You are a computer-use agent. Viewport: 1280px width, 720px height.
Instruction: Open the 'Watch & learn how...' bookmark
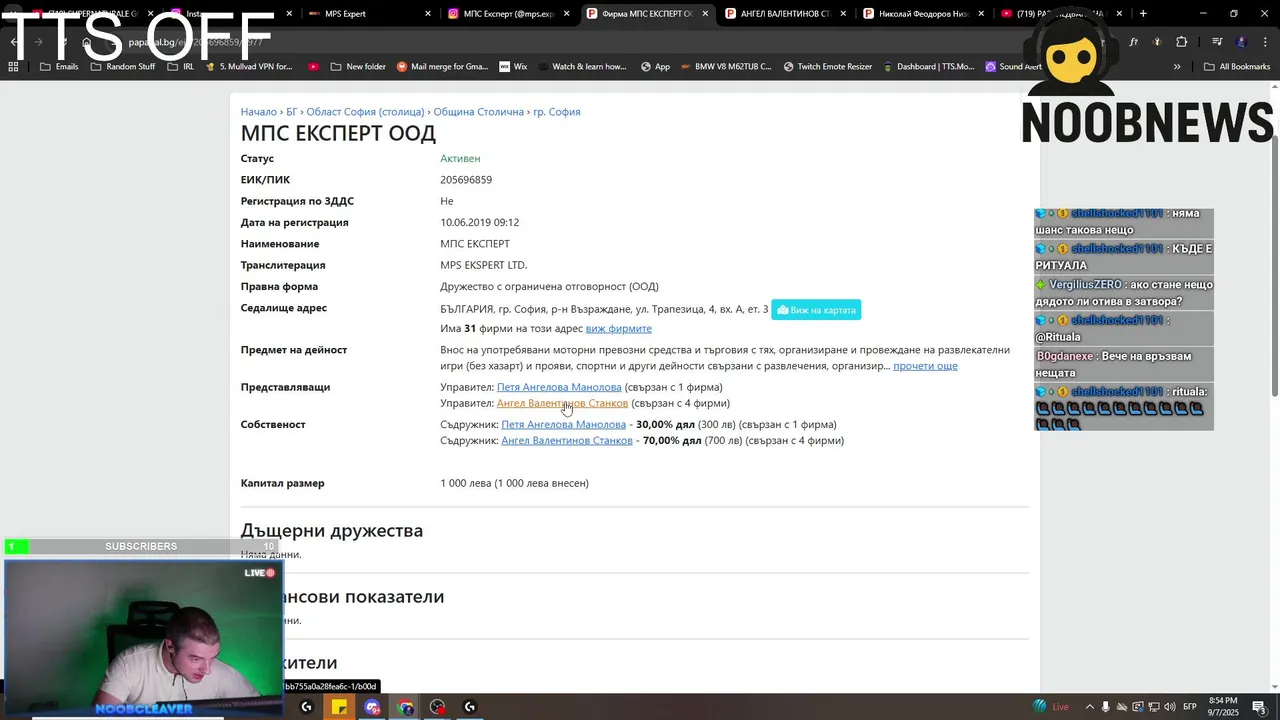tap(582, 67)
